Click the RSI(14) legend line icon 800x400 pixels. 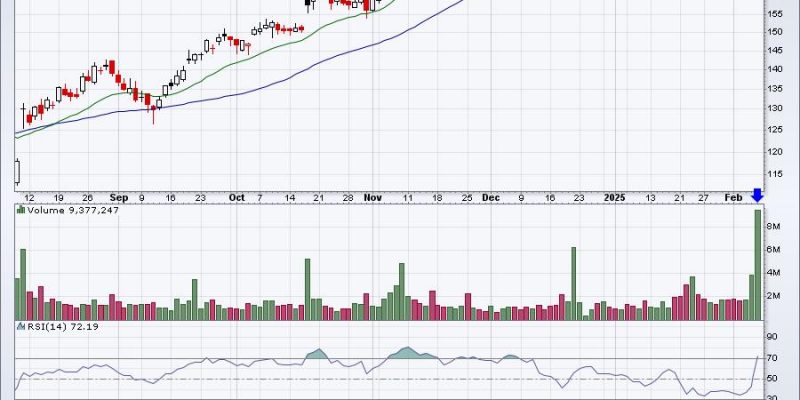coord(21,326)
